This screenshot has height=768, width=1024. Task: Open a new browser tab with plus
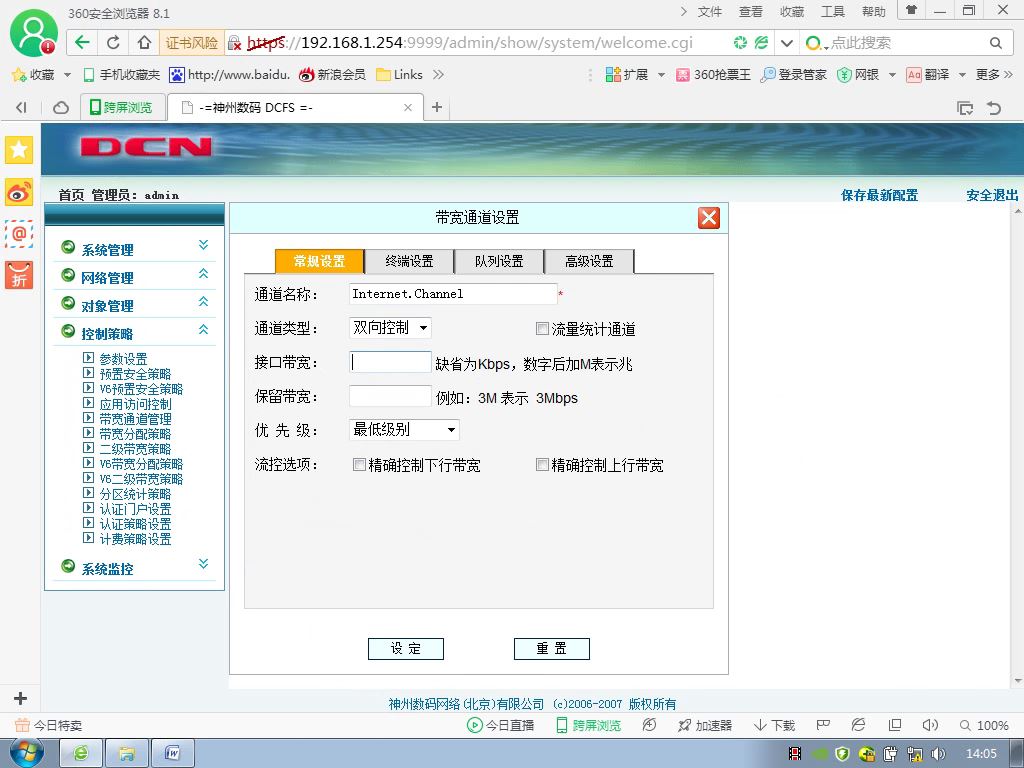[x=437, y=107]
